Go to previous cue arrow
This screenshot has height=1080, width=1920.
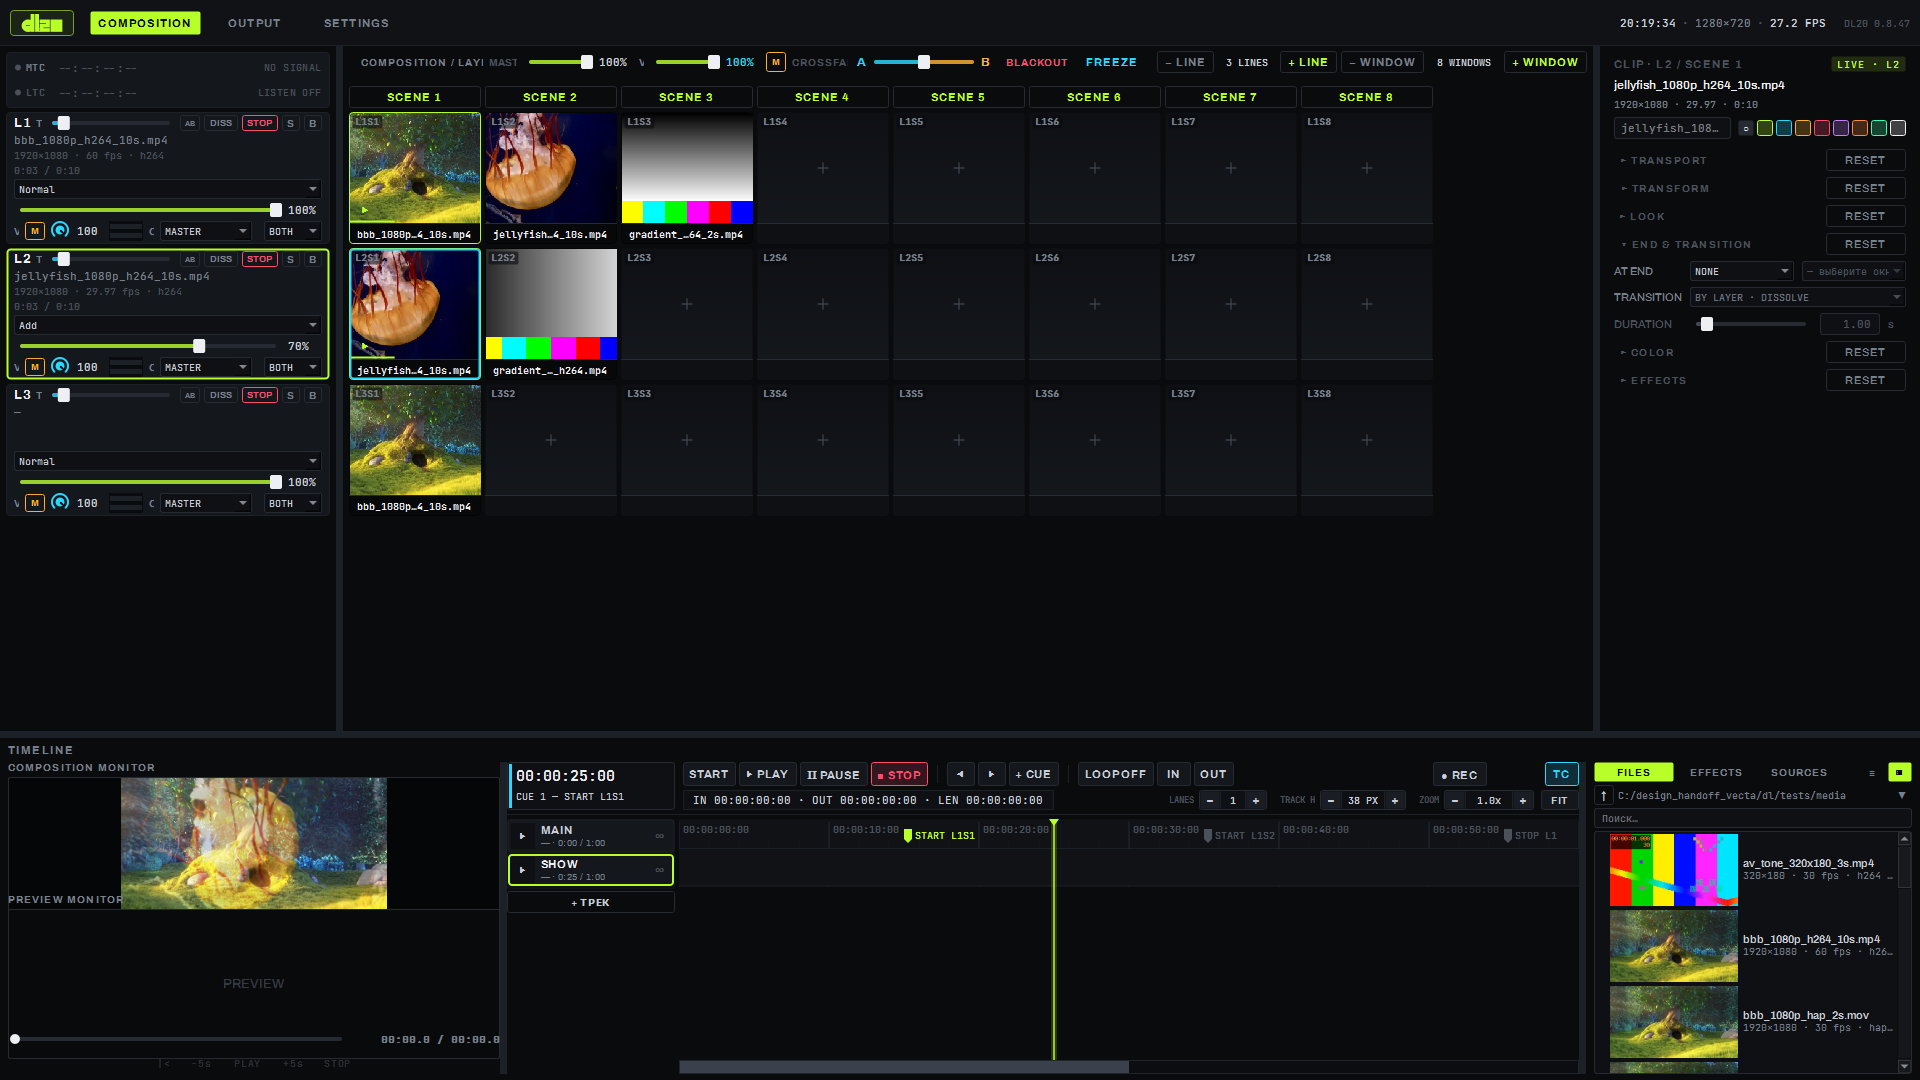pyautogui.click(x=960, y=774)
